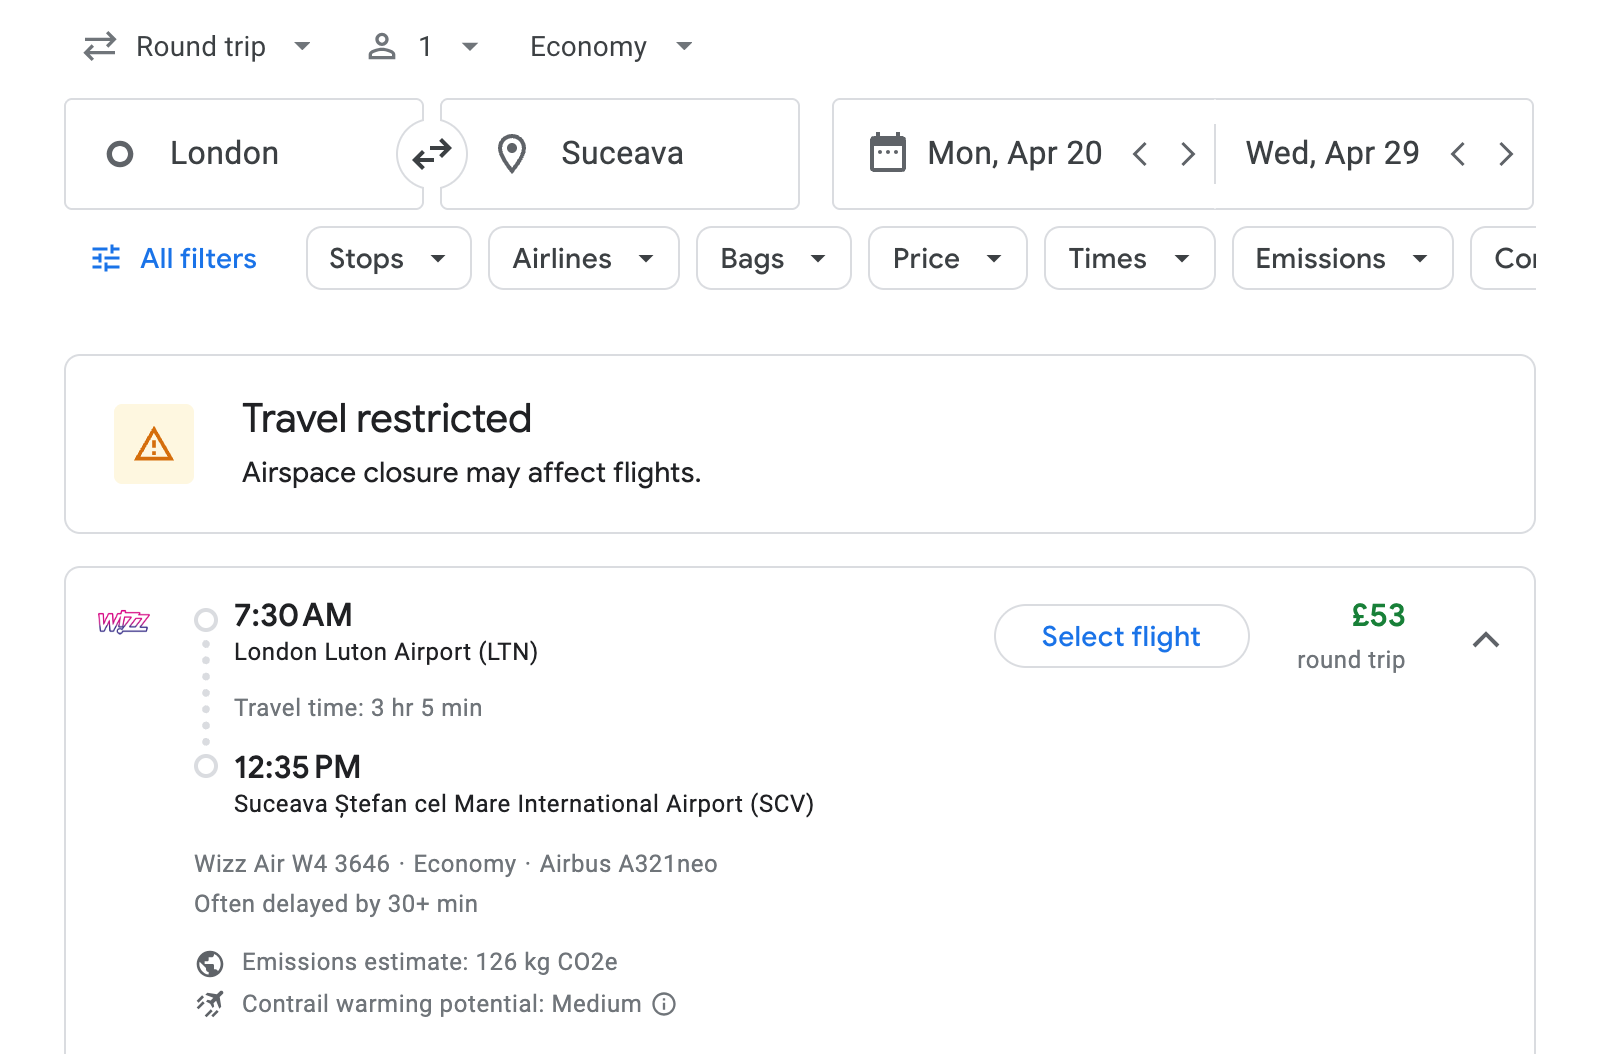Click the passenger person icon
Image resolution: width=1600 pixels, height=1054 pixels.
click(381, 46)
